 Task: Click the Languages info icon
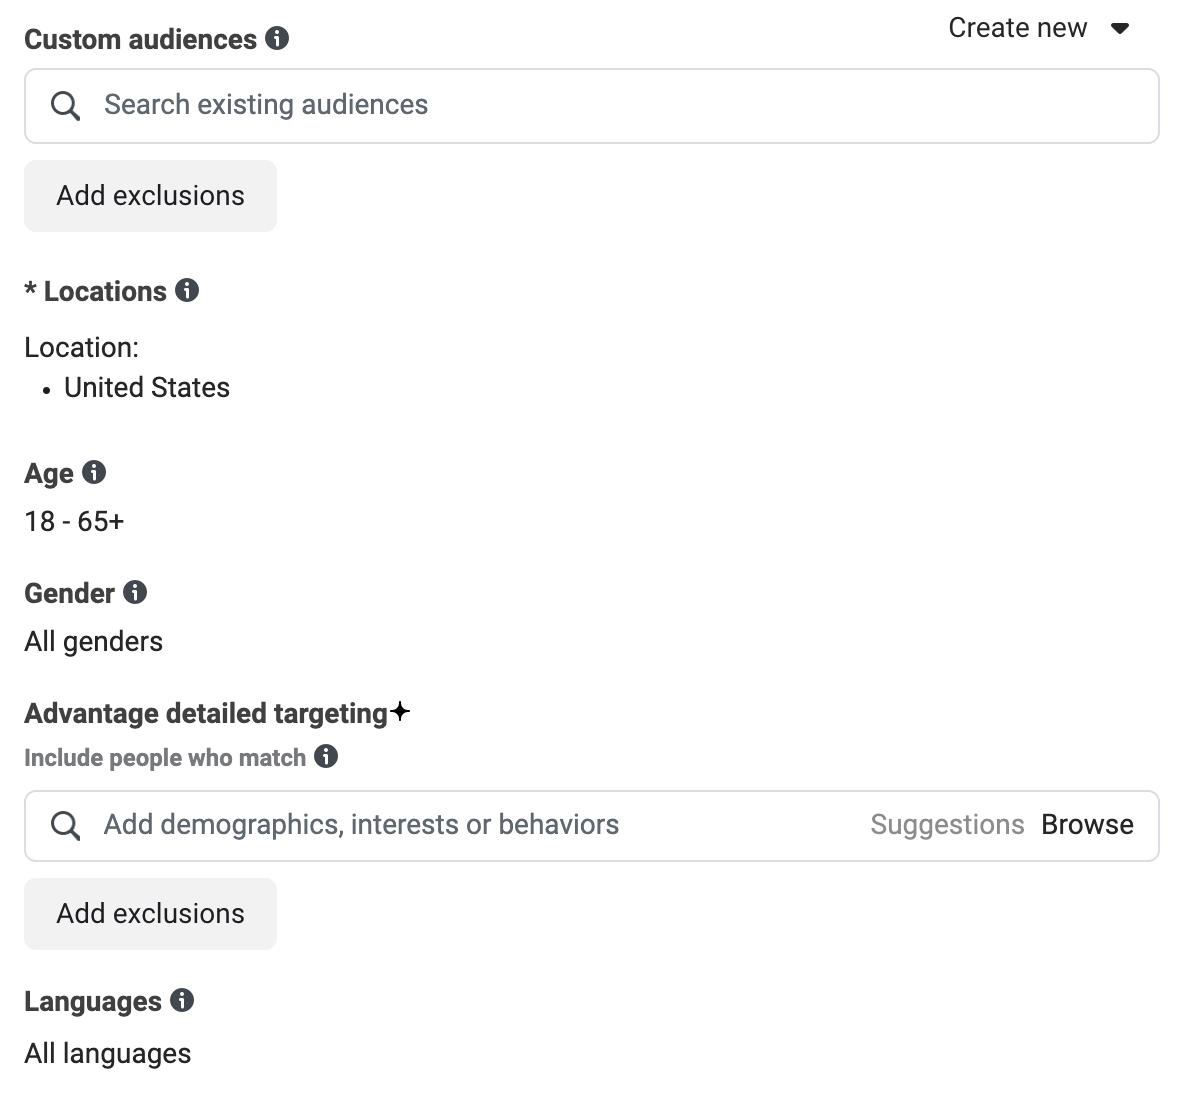pos(181,1000)
